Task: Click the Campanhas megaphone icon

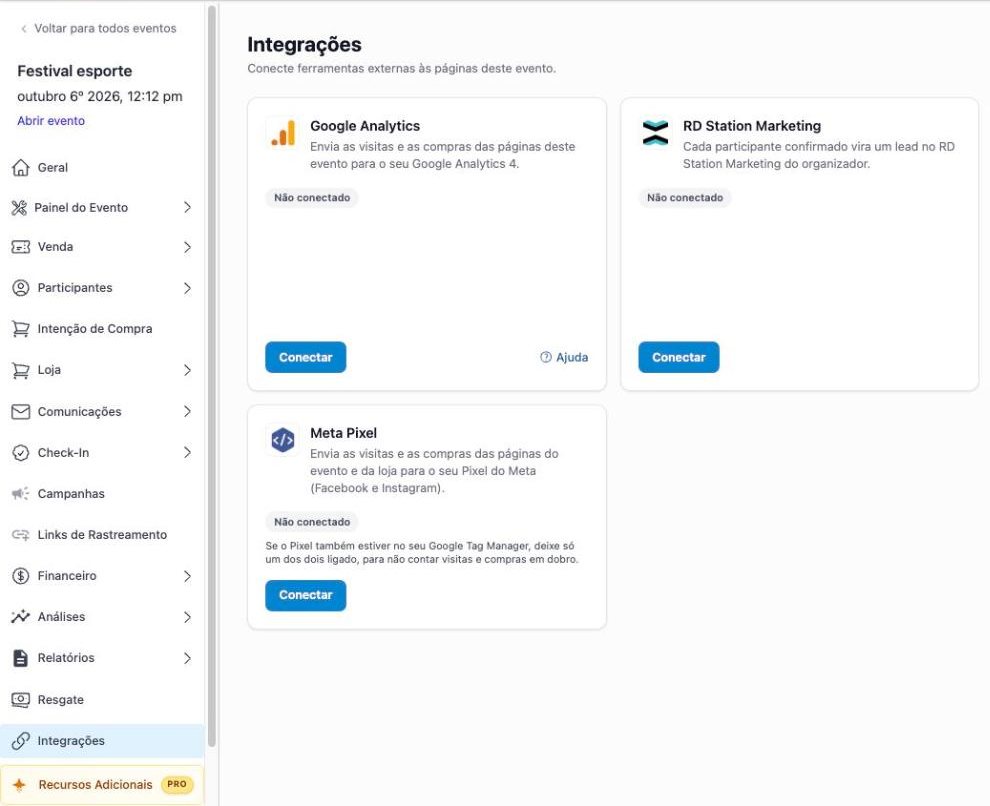Action: [21, 494]
